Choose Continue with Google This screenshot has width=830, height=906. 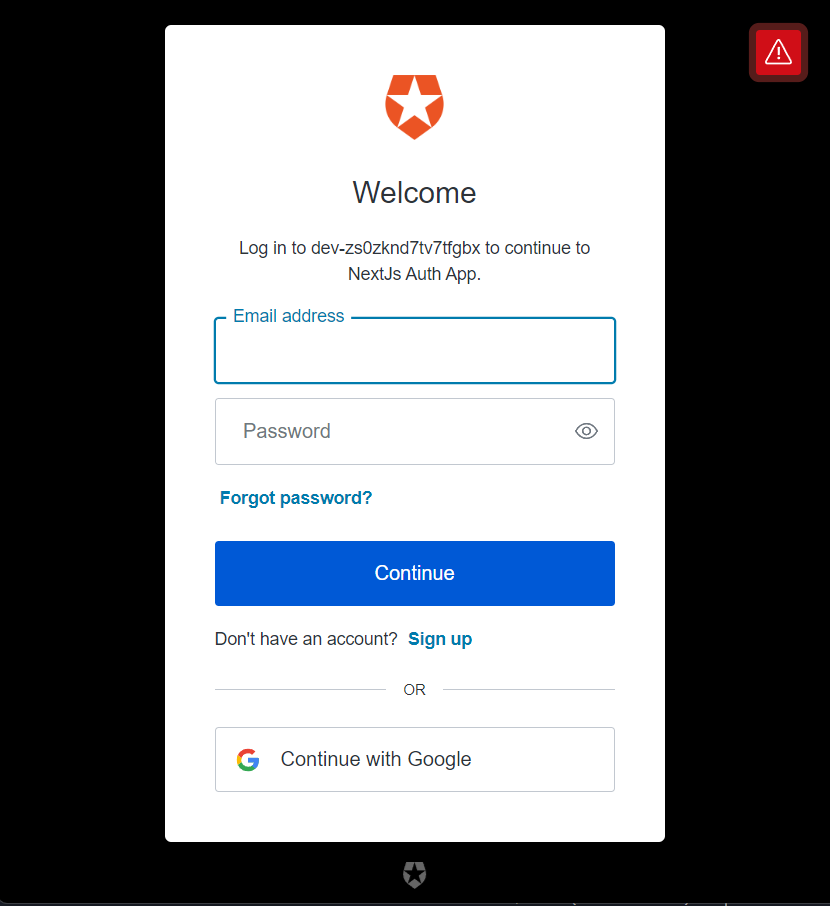click(x=414, y=759)
